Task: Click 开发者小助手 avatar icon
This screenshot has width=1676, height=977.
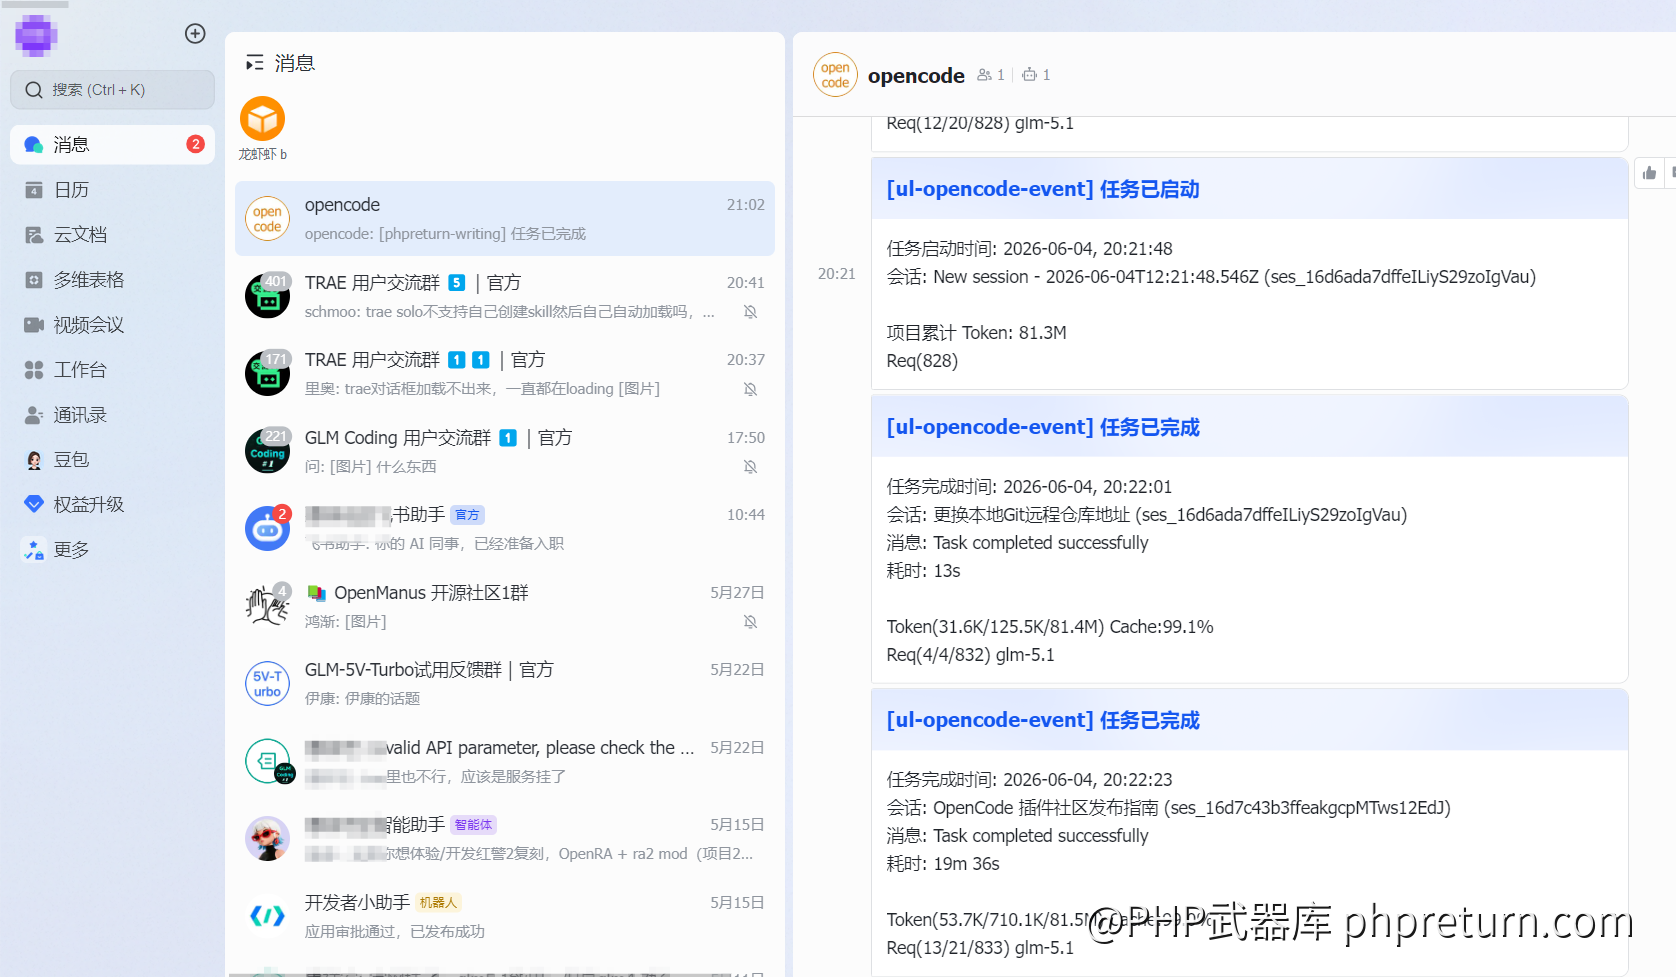Action: (267, 916)
